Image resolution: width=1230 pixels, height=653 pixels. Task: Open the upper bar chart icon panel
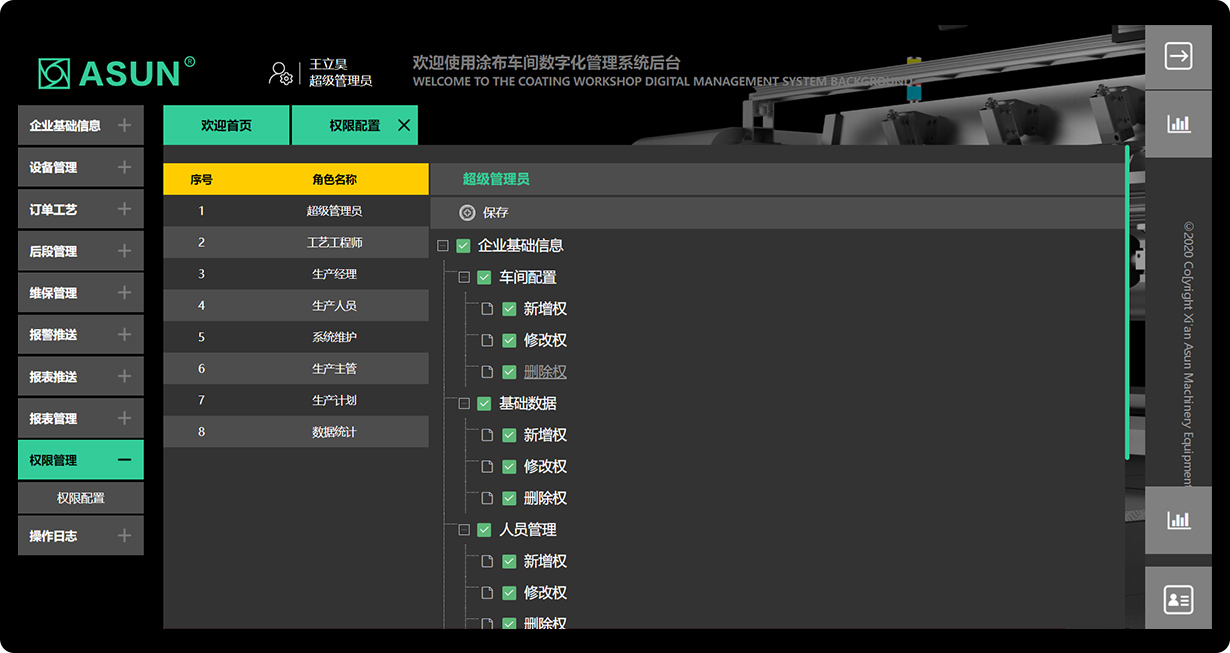pyautogui.click(x=1178, y=124)
